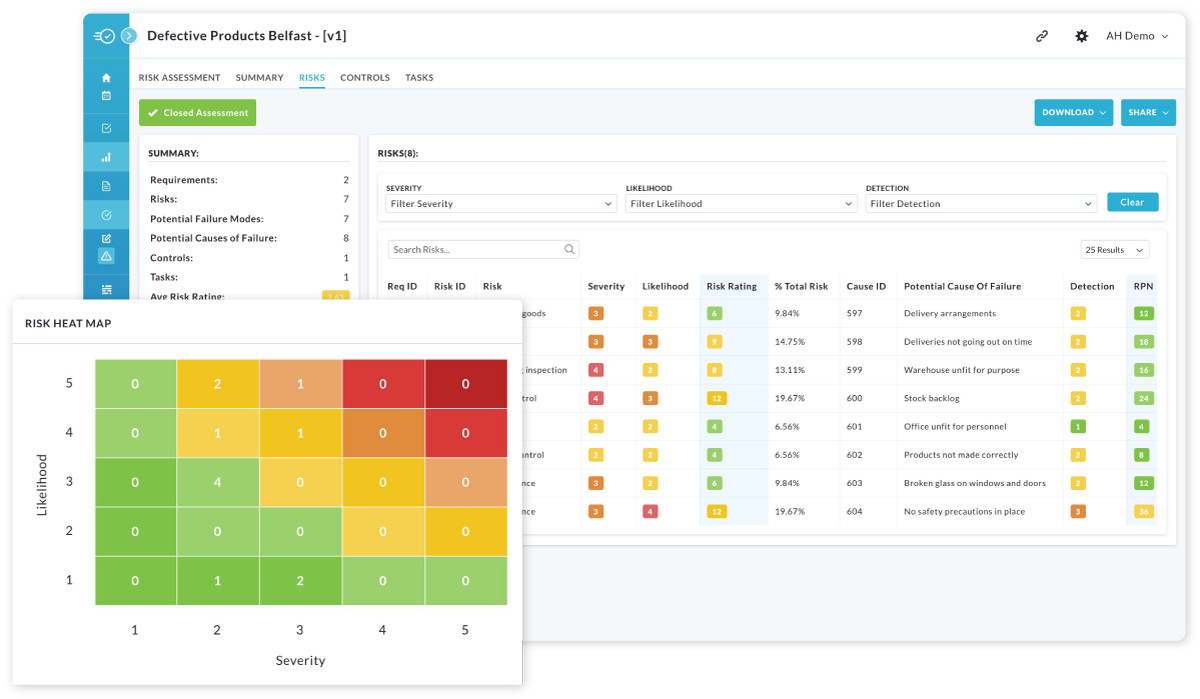
Task: Open the 25 Results per-page dropdown
Action: (x=1113, y=249)
